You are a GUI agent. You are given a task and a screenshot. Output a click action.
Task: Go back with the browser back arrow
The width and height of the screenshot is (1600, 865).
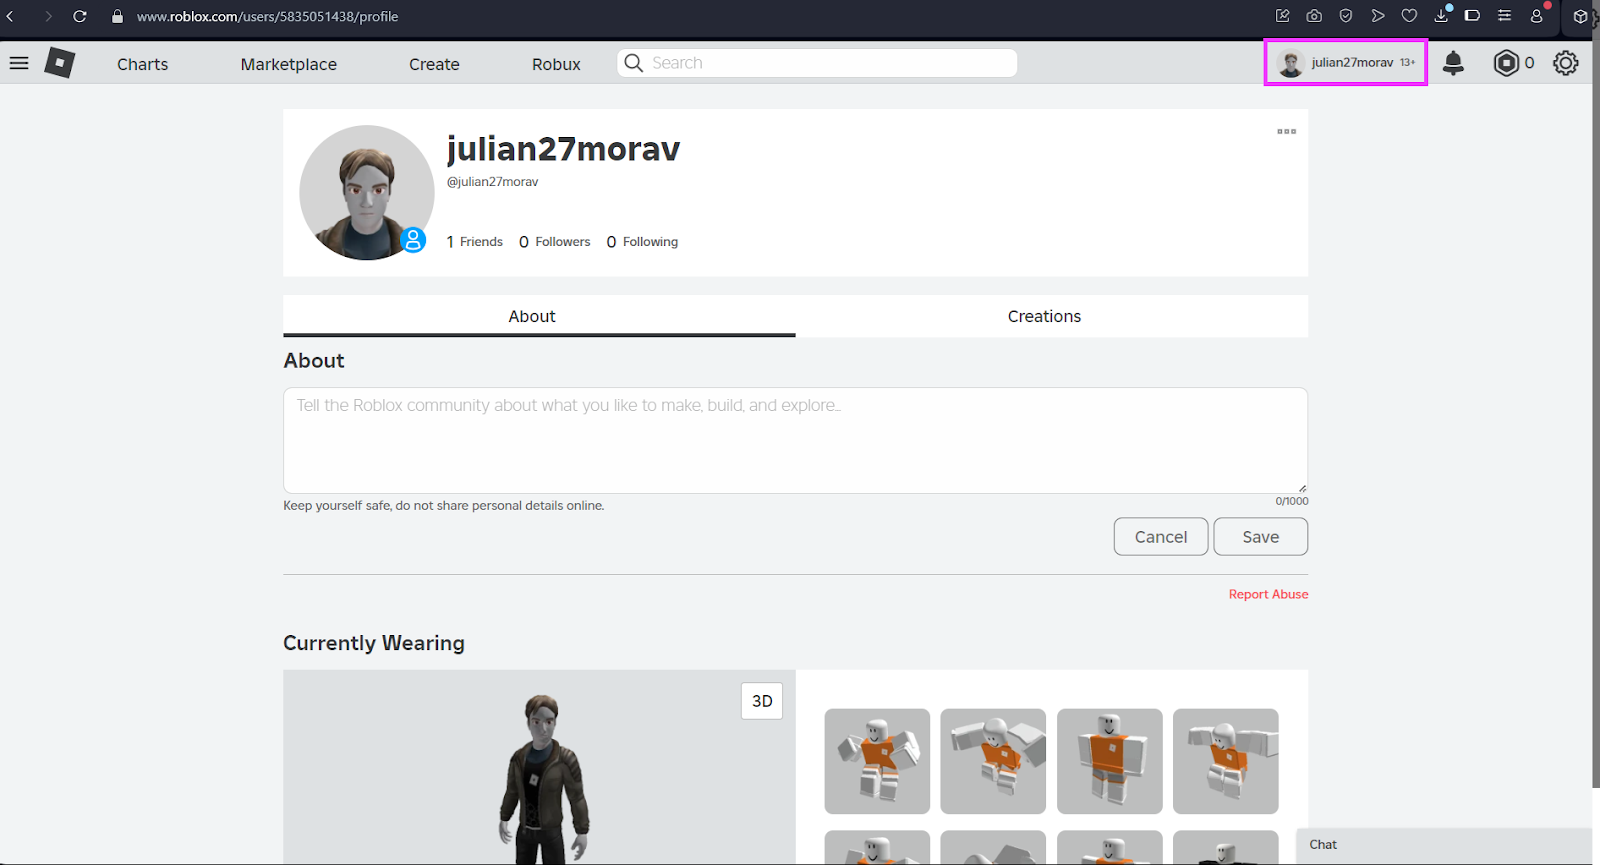point(10,16)
